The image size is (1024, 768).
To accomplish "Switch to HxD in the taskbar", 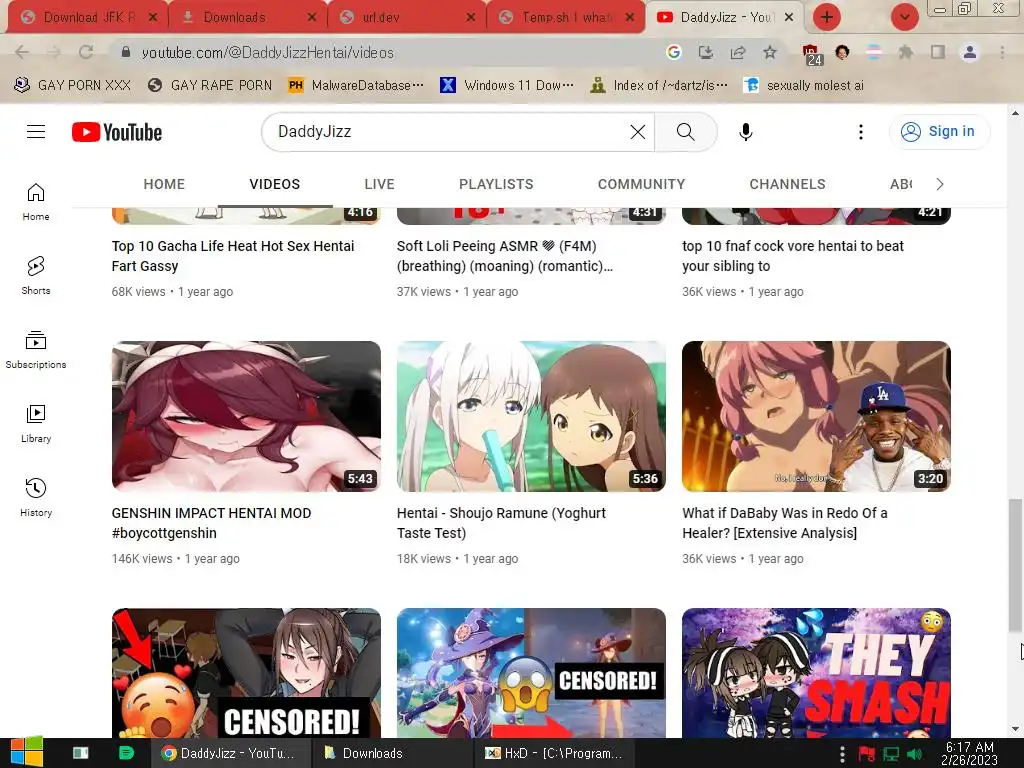I will (554, 753).
